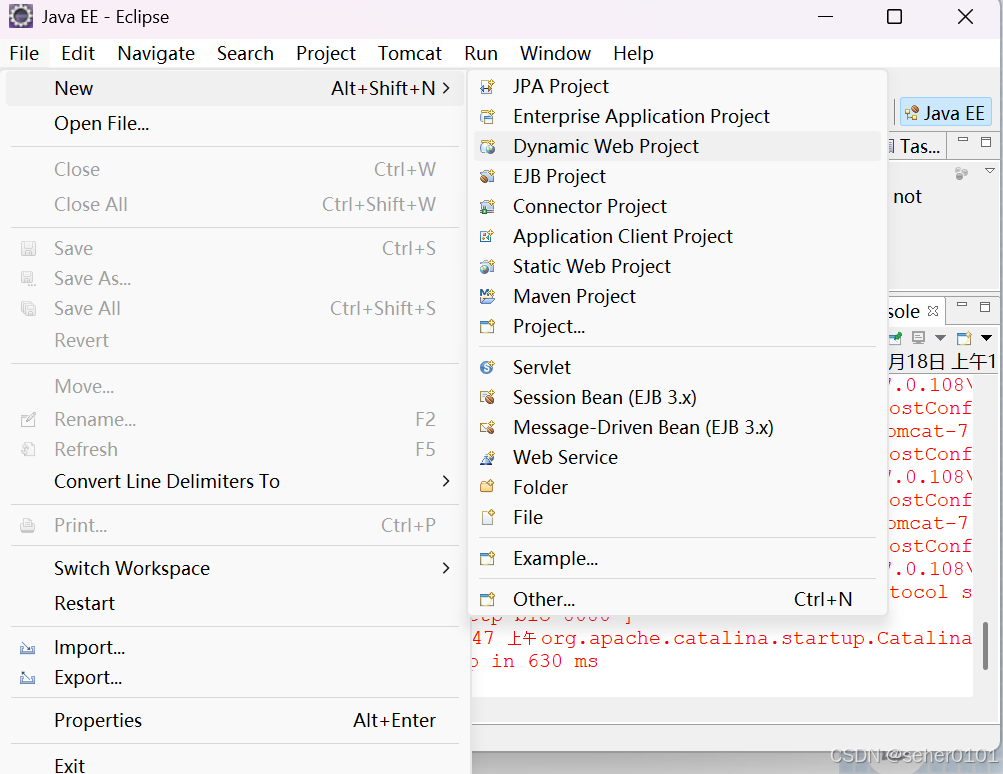Create a new File from submenu
Image resolution: width=1003 pixels, height=774 pixels.
[x=677, y=517]
